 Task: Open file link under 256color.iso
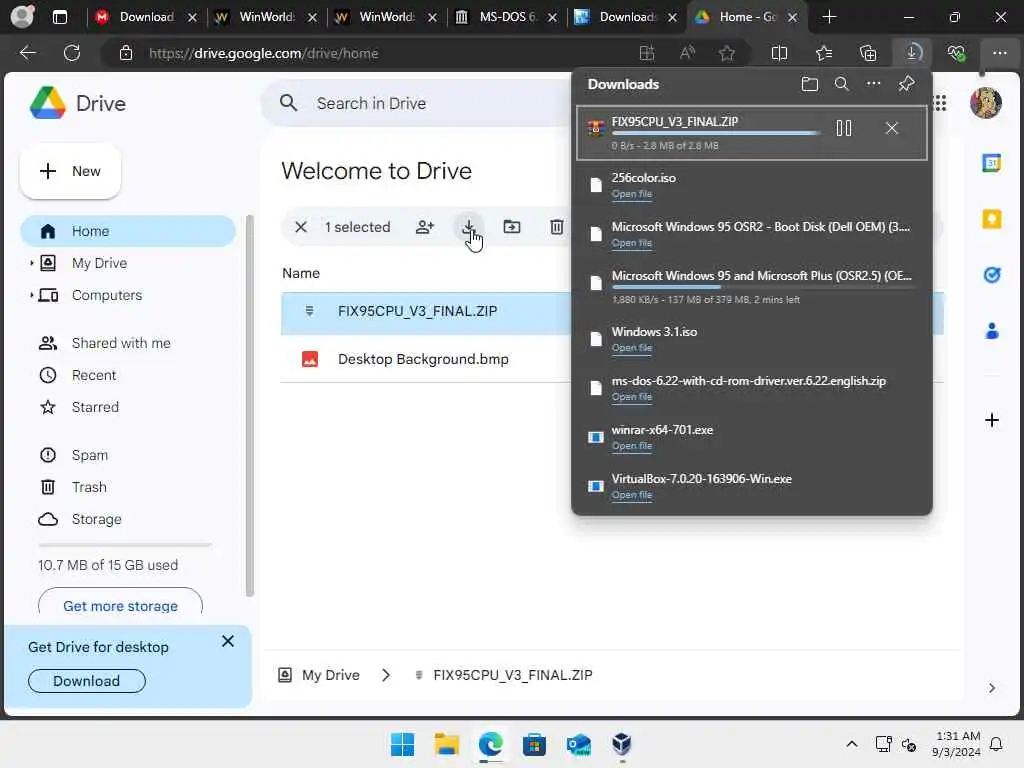click(x=632, y=194)
